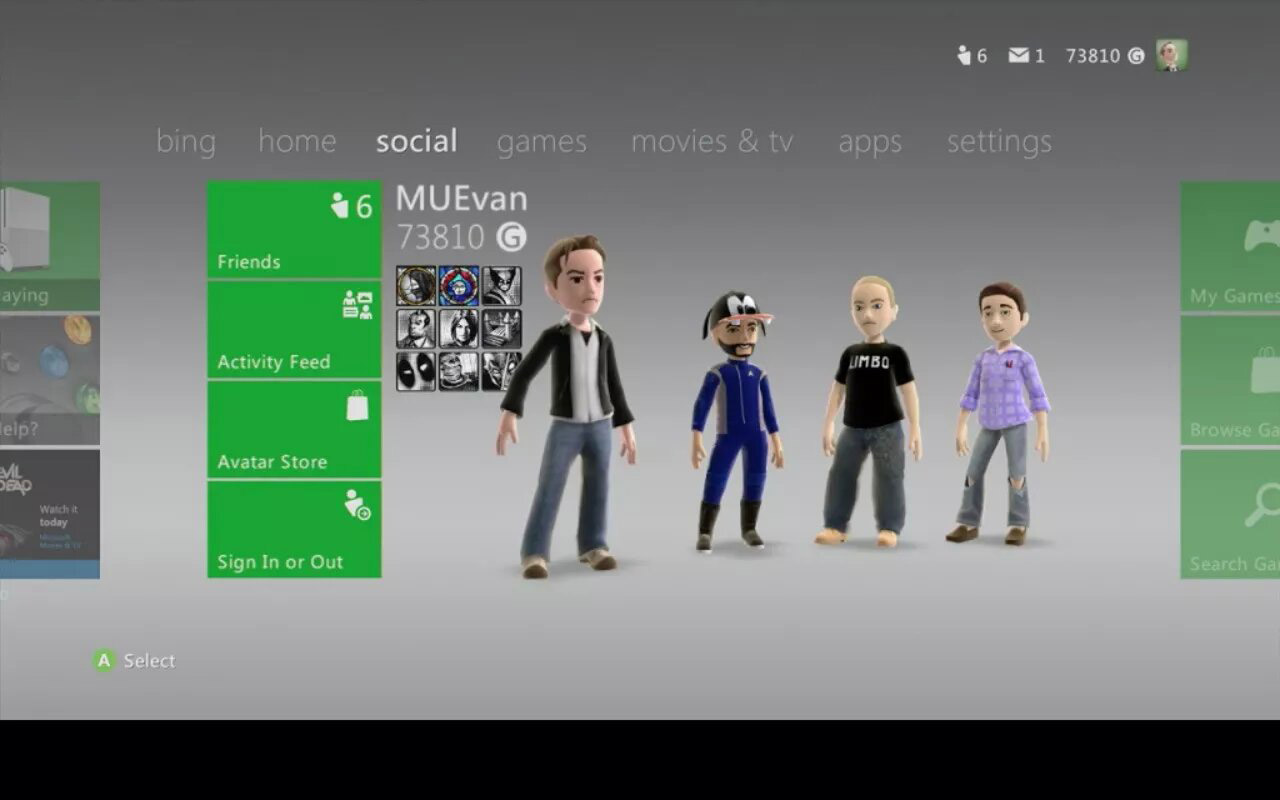The height and width of the screenshot is (800, 1280).
Task: Open the friends online indicator in the top bar
Action: point(971,56)
